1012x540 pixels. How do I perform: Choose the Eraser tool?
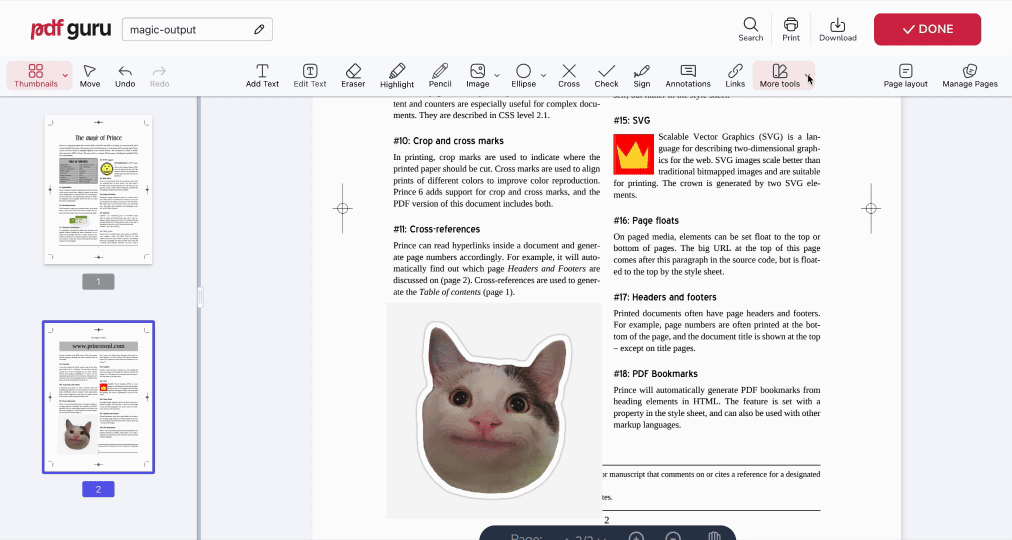pos(353,75)
